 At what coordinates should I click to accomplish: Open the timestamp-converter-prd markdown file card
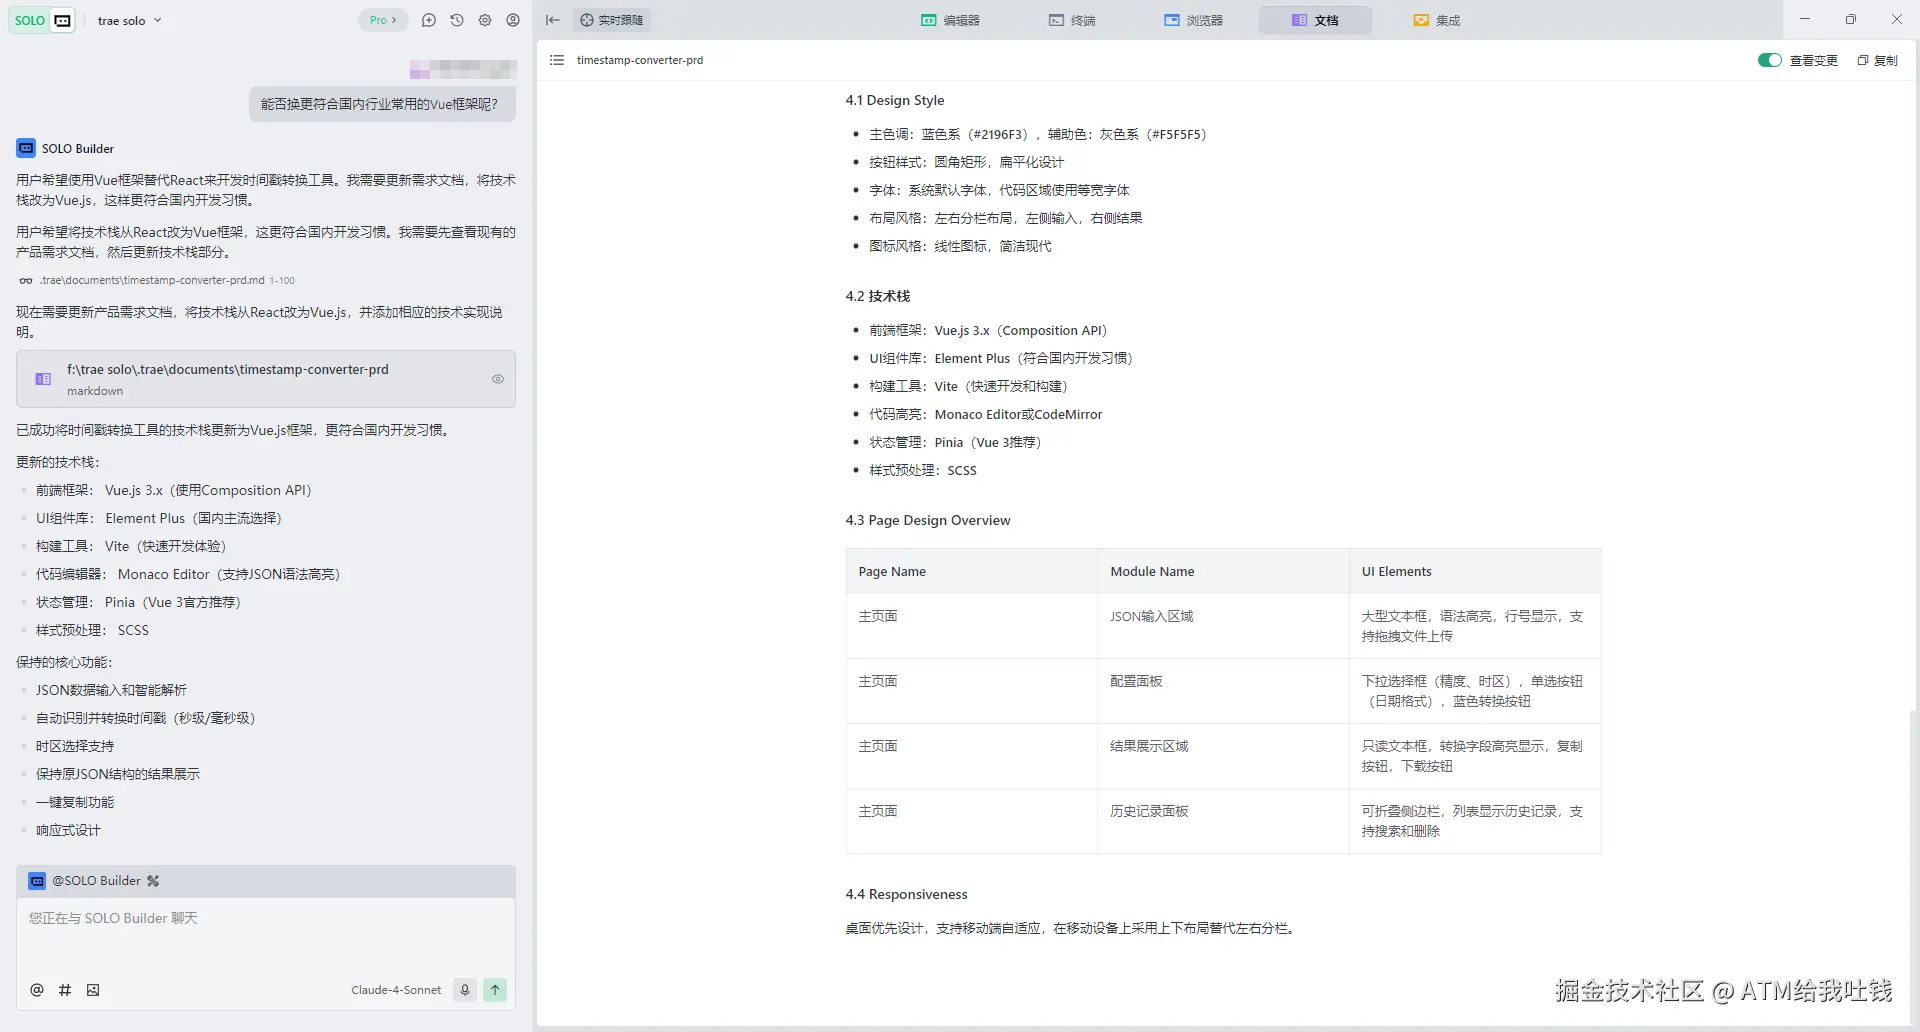click(266, 379)
